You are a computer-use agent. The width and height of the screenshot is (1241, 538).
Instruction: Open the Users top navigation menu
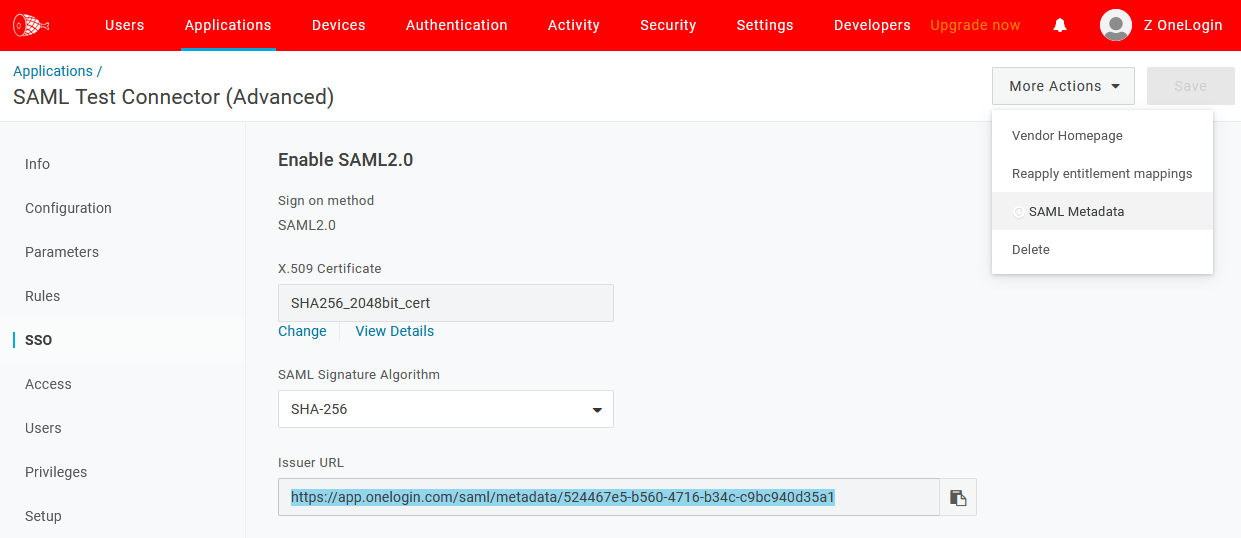pyautogui.click(x=124, y=25)
